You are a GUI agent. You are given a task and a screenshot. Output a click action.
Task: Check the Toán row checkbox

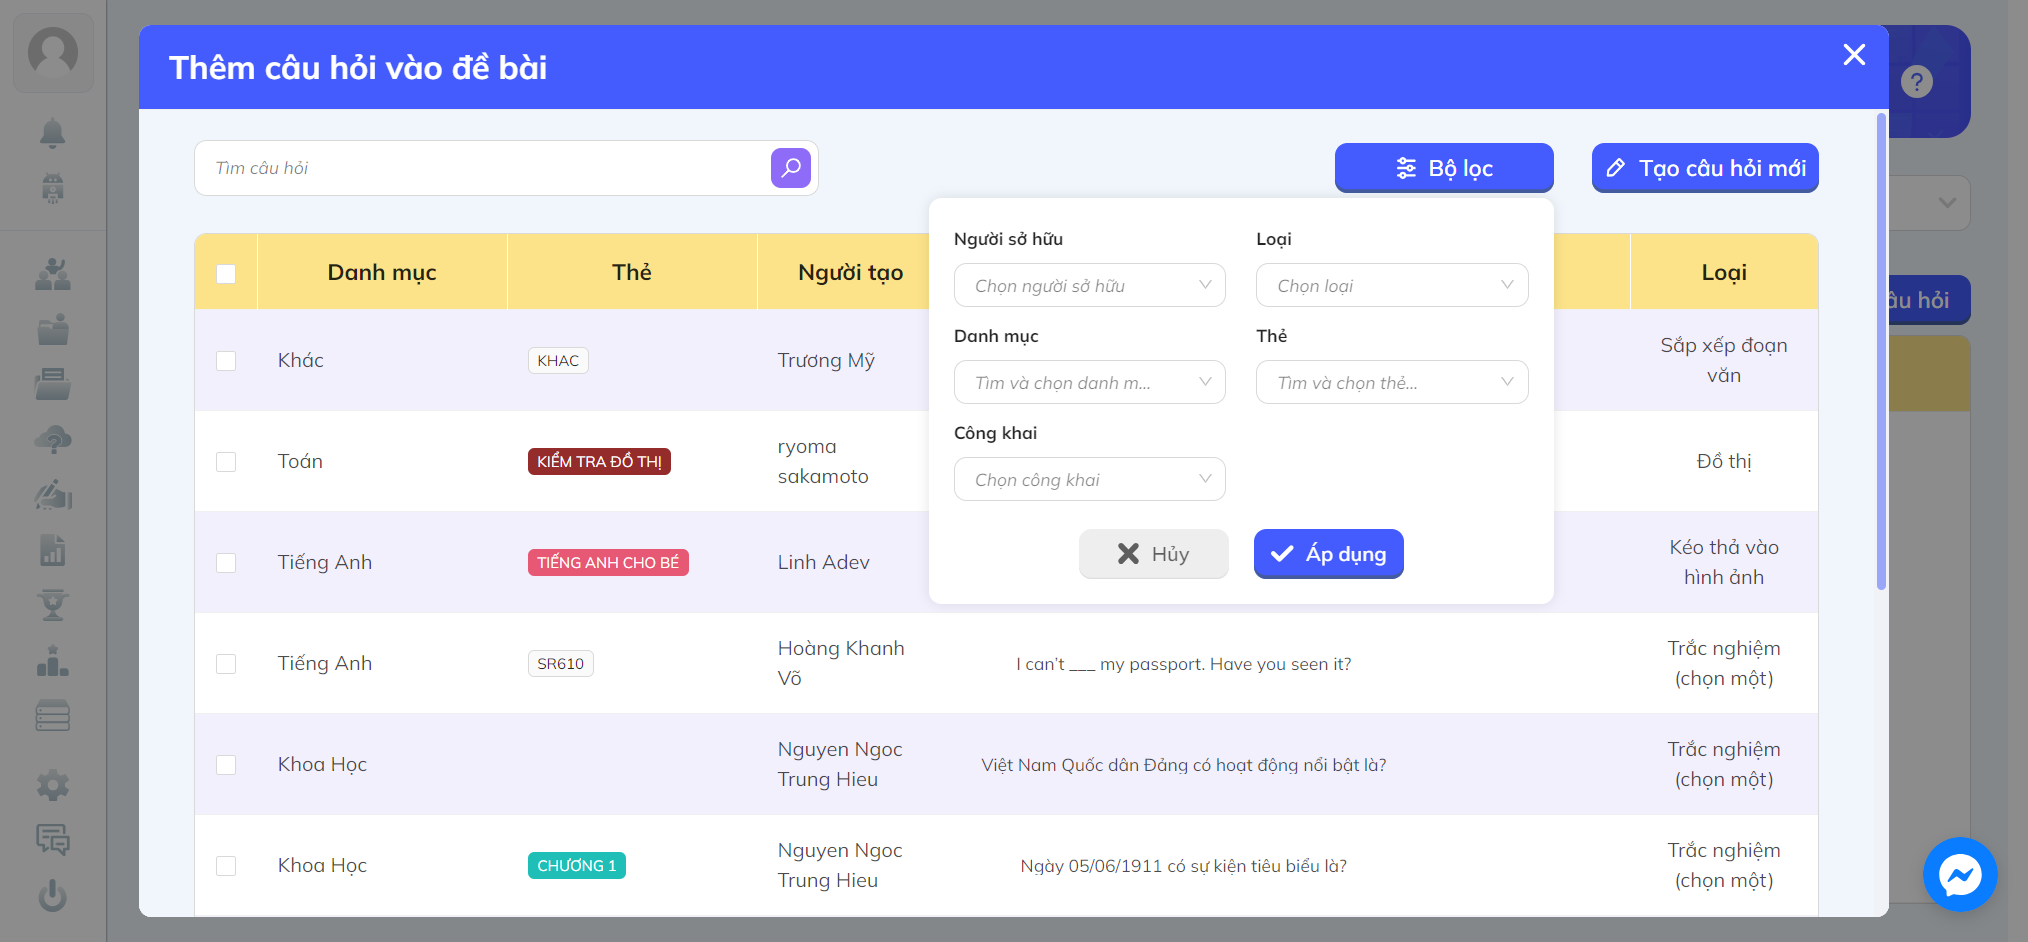tap(226, 462)
